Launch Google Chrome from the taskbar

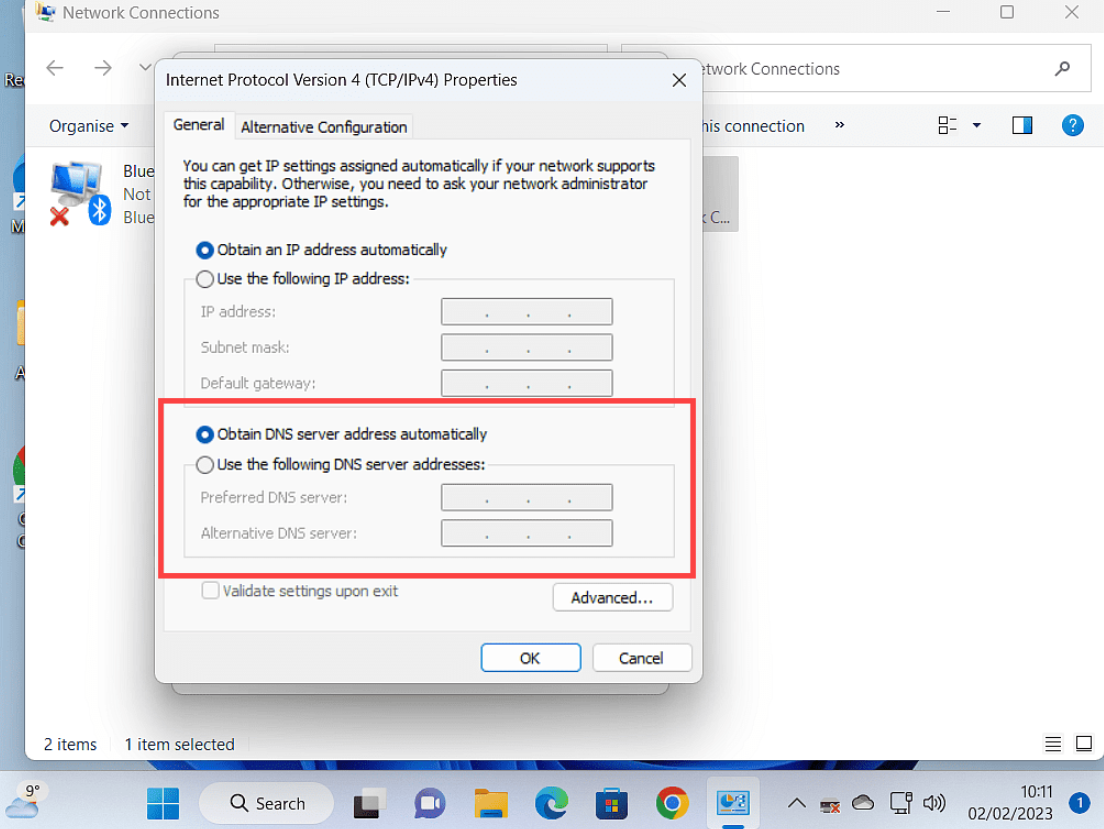[x=672, y=803]
